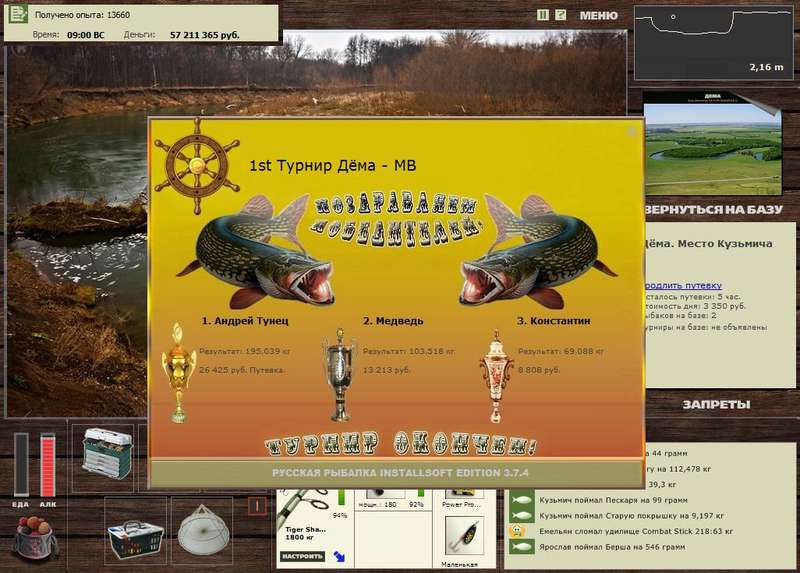800x573 pixels.
Task: Click fish icon beside 'Старую покрышку' log entry
Action: (x=522, y=516)
